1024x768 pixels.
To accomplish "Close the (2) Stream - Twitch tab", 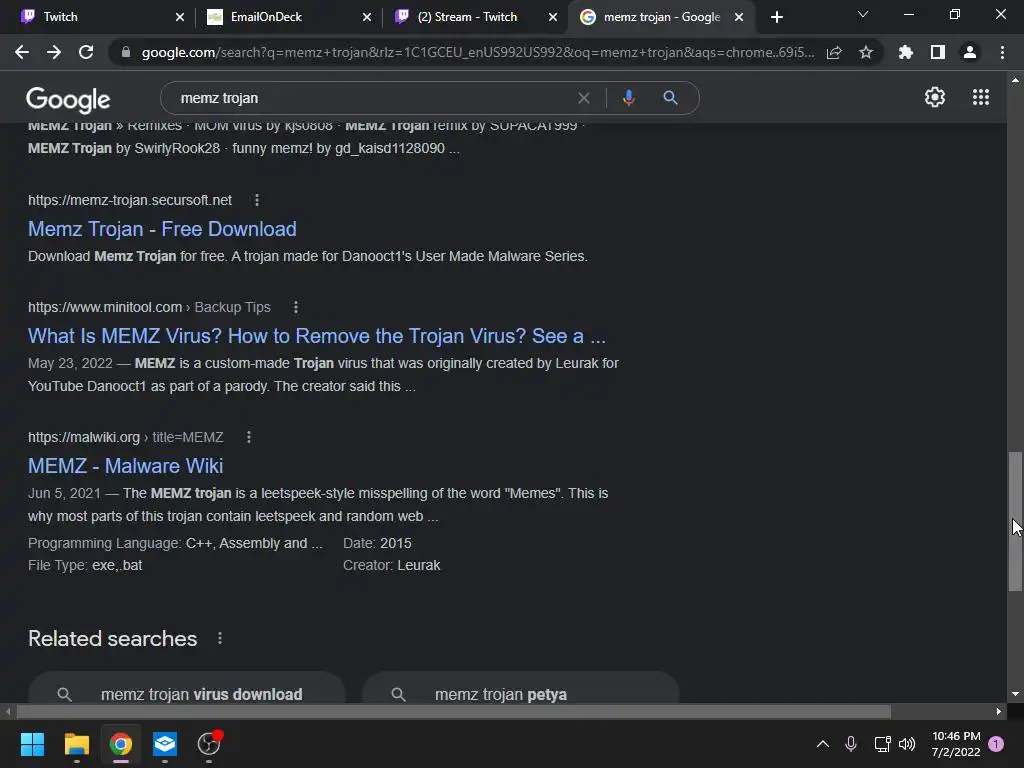I will 553,18.
